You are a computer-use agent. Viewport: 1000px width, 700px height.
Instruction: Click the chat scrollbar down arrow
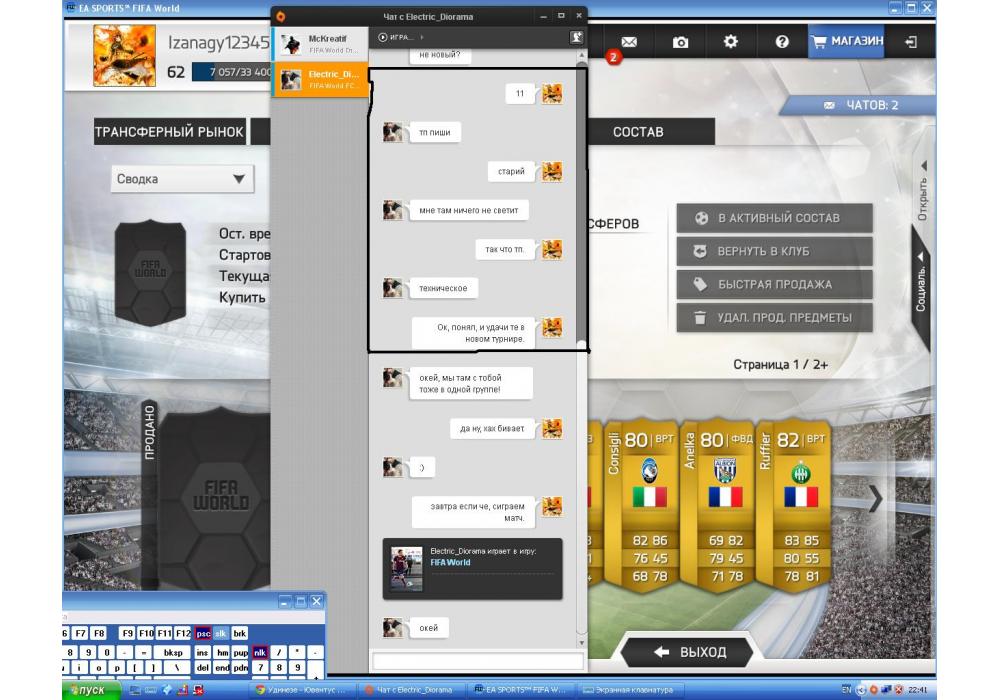click(581, 643)
